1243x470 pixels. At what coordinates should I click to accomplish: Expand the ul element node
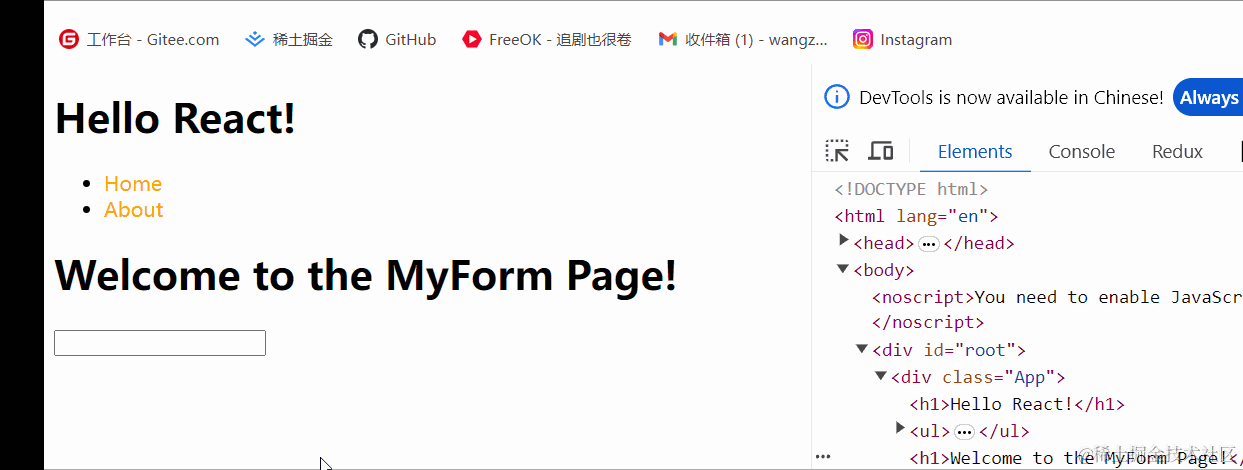[900, 429]
